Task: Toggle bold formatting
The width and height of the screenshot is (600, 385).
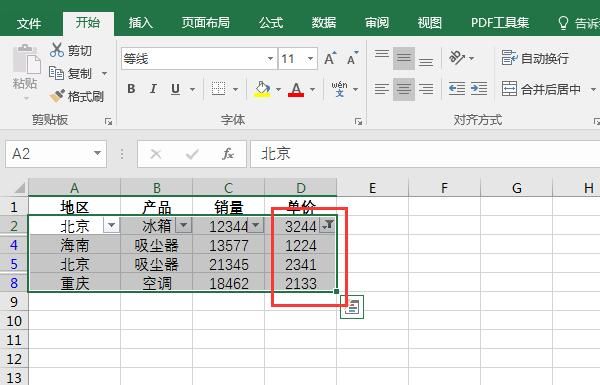Action: tap(131, 89)
